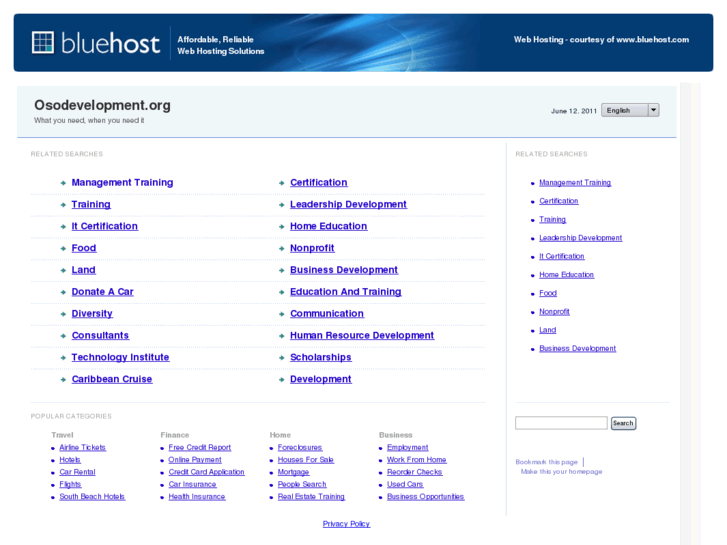The height and width of the screenshot is (545, 727).
Task: Follow the main Food link
Action: pyautogui.click(x=84, y=248)
